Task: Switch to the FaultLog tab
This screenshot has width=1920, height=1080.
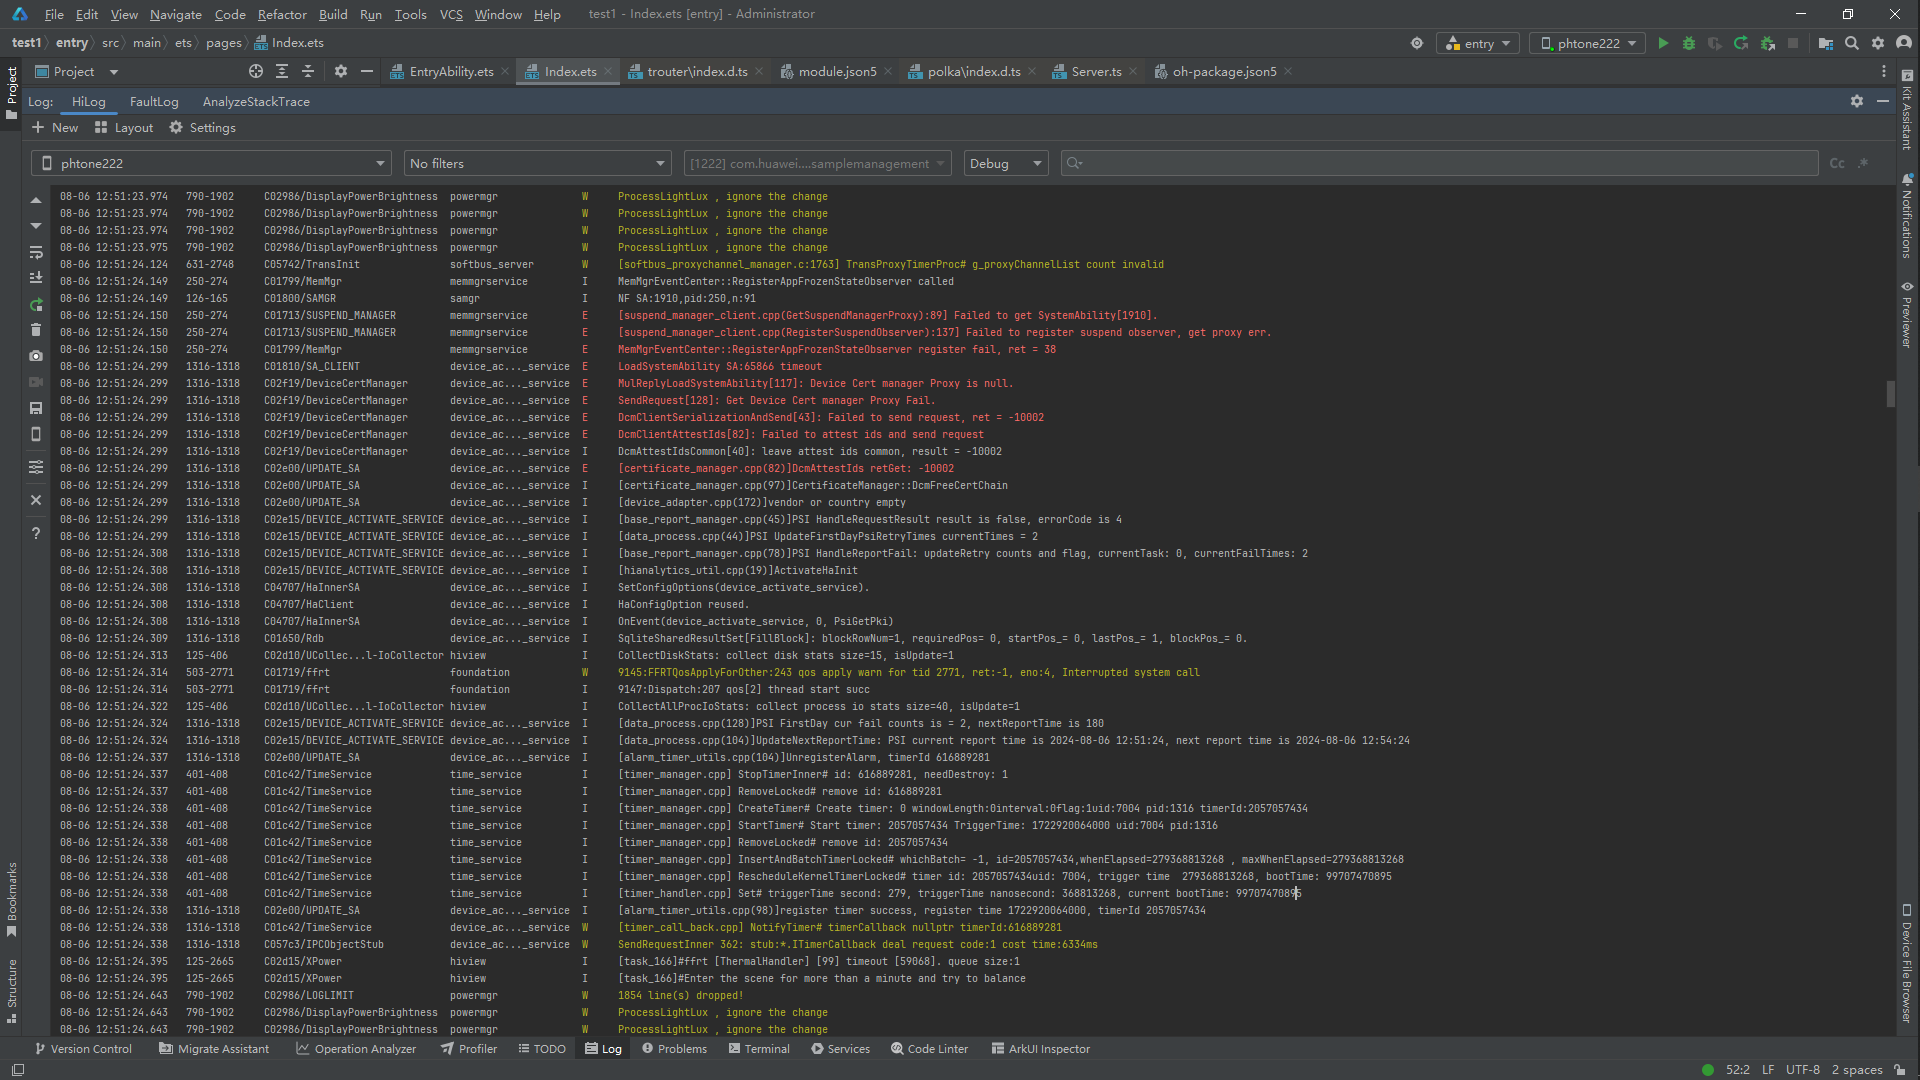Action: click(154, 101)
